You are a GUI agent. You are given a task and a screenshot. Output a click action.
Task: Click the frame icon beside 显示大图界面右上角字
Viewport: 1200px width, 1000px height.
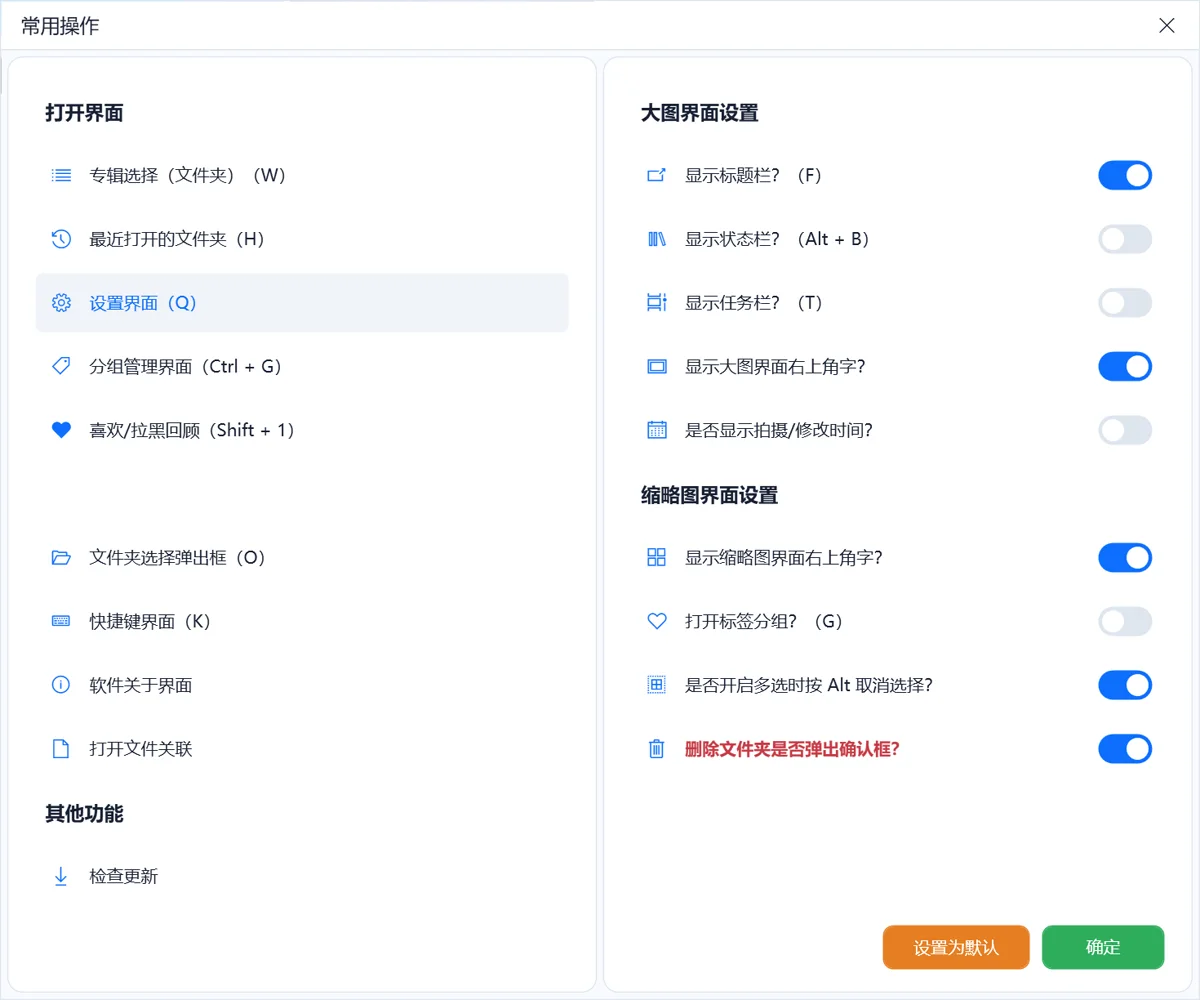[657, 366]
